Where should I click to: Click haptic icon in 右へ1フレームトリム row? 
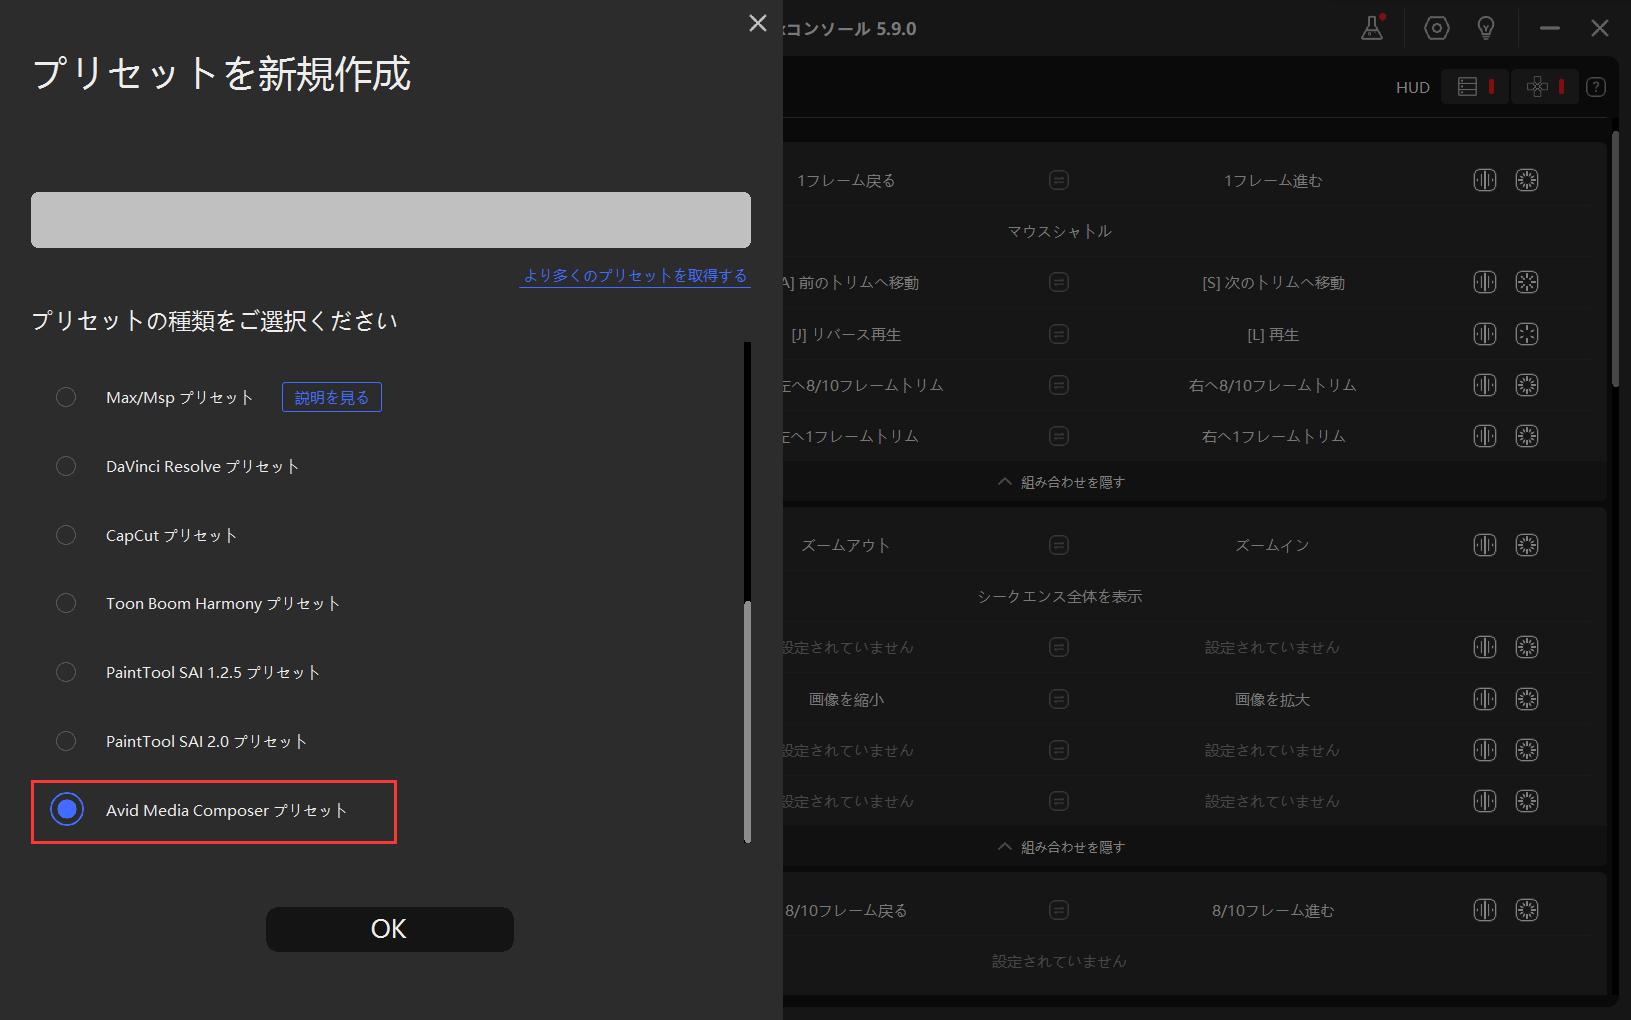tap(1484, 436)
